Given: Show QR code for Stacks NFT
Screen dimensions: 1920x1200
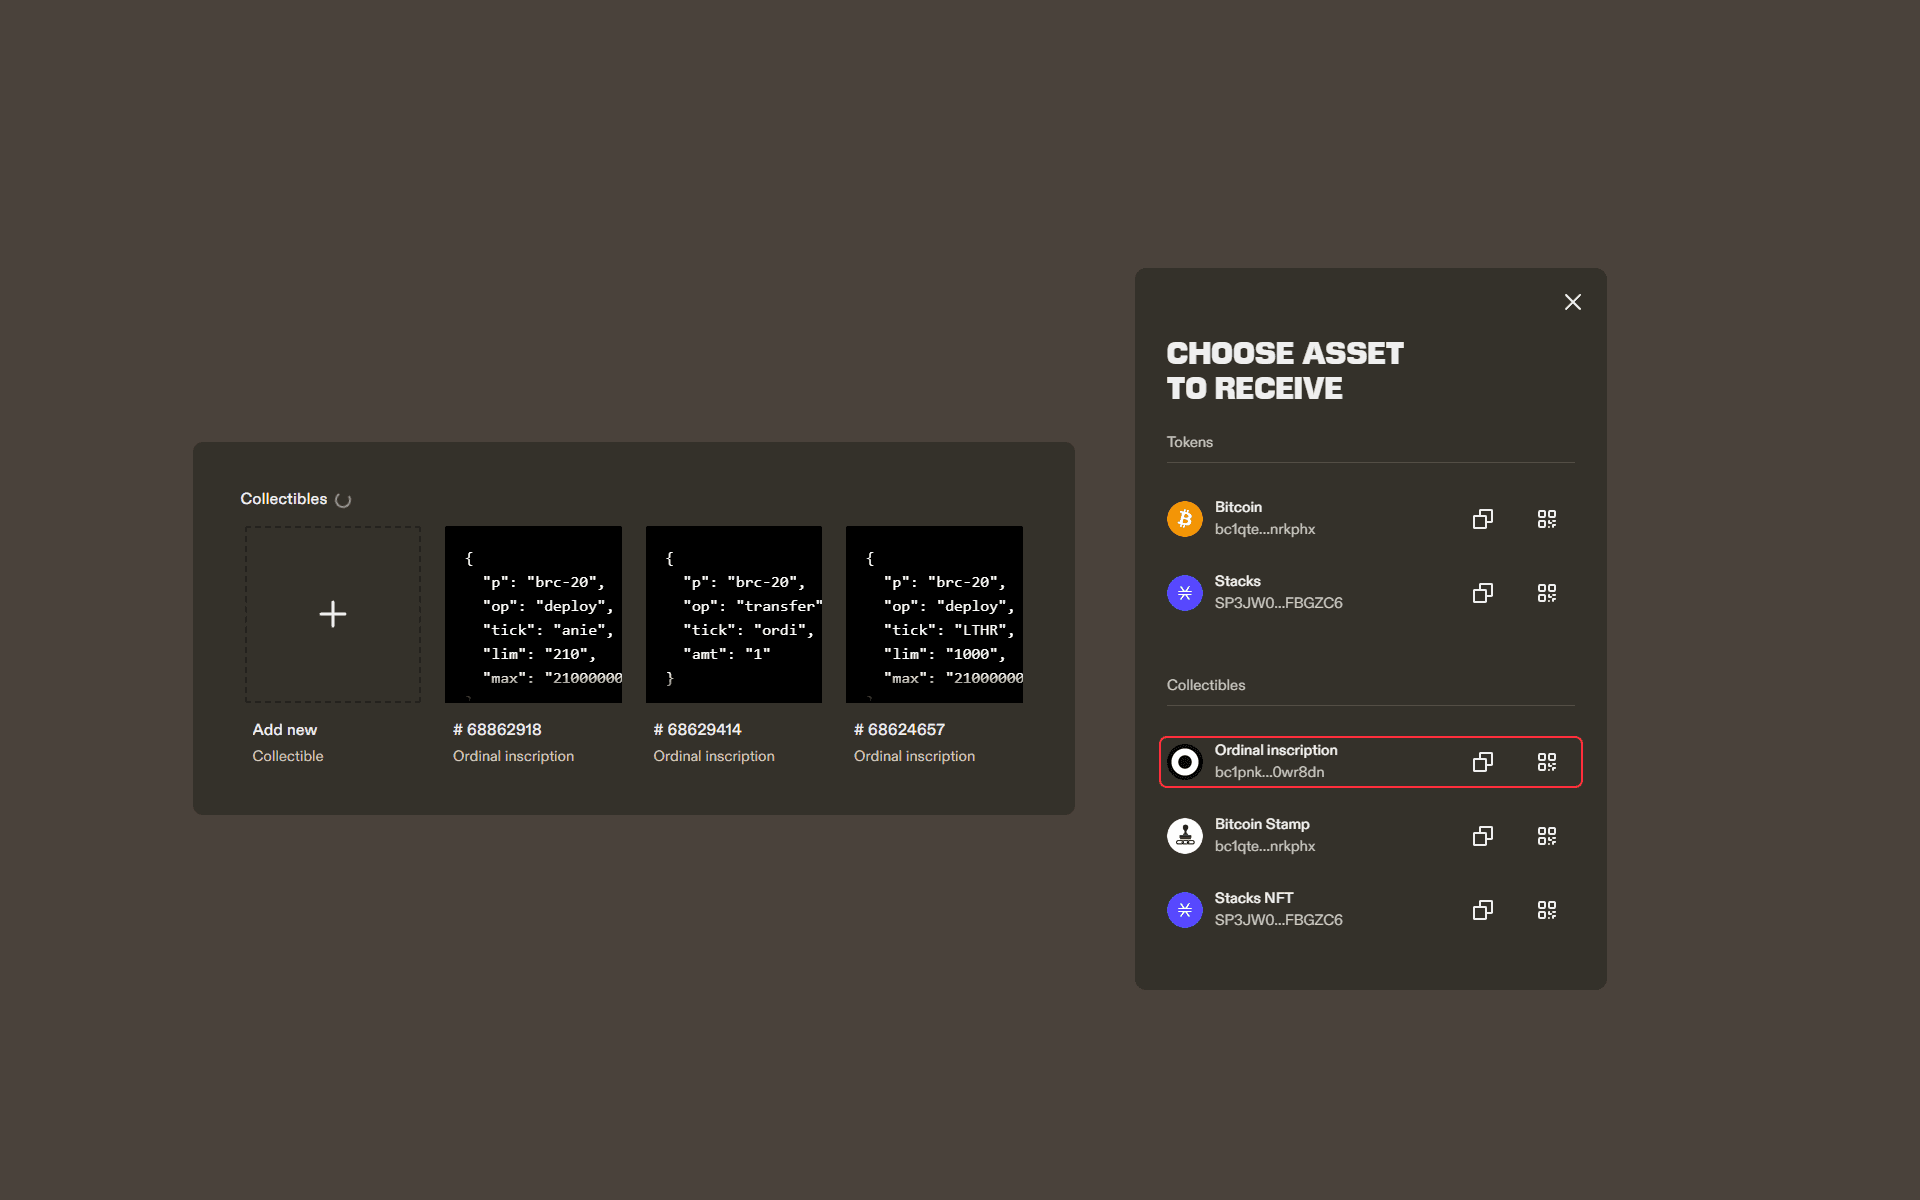Looking at the screenshot, I should pos(1546,910).
